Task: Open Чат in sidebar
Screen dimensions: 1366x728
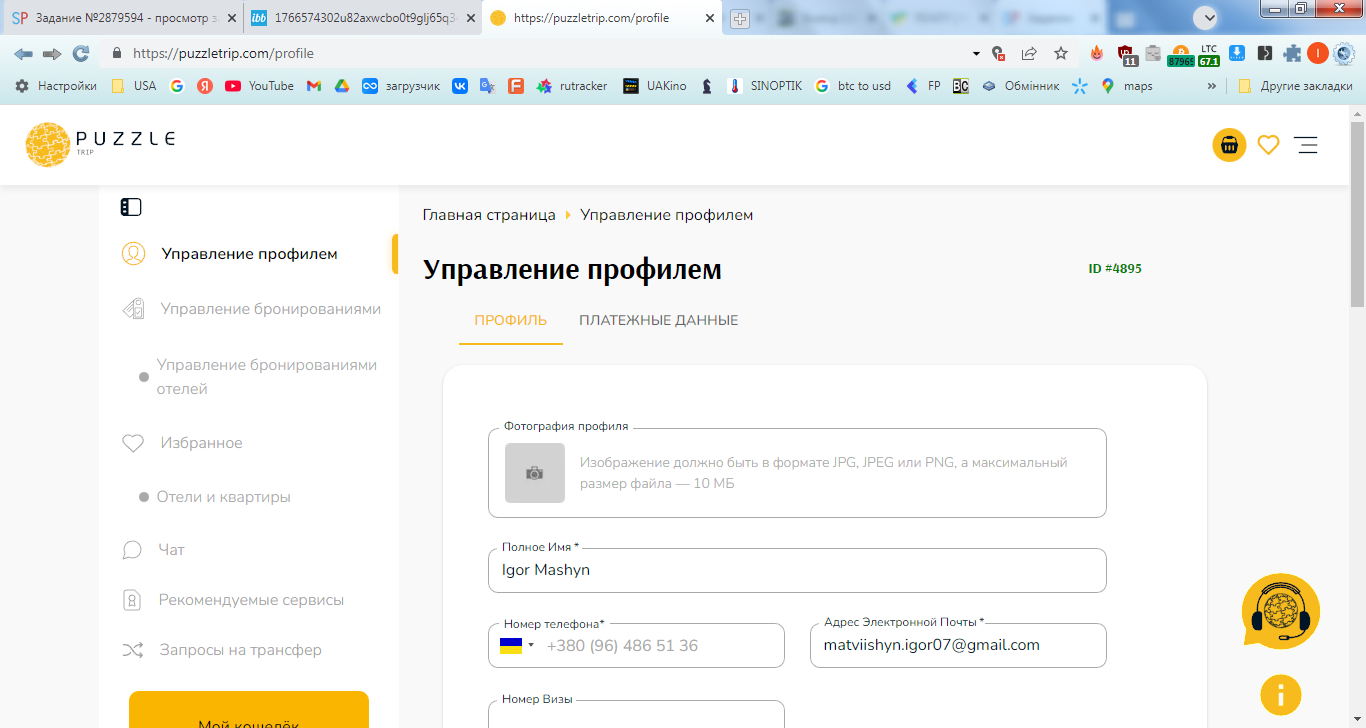Action: (153, 550)
